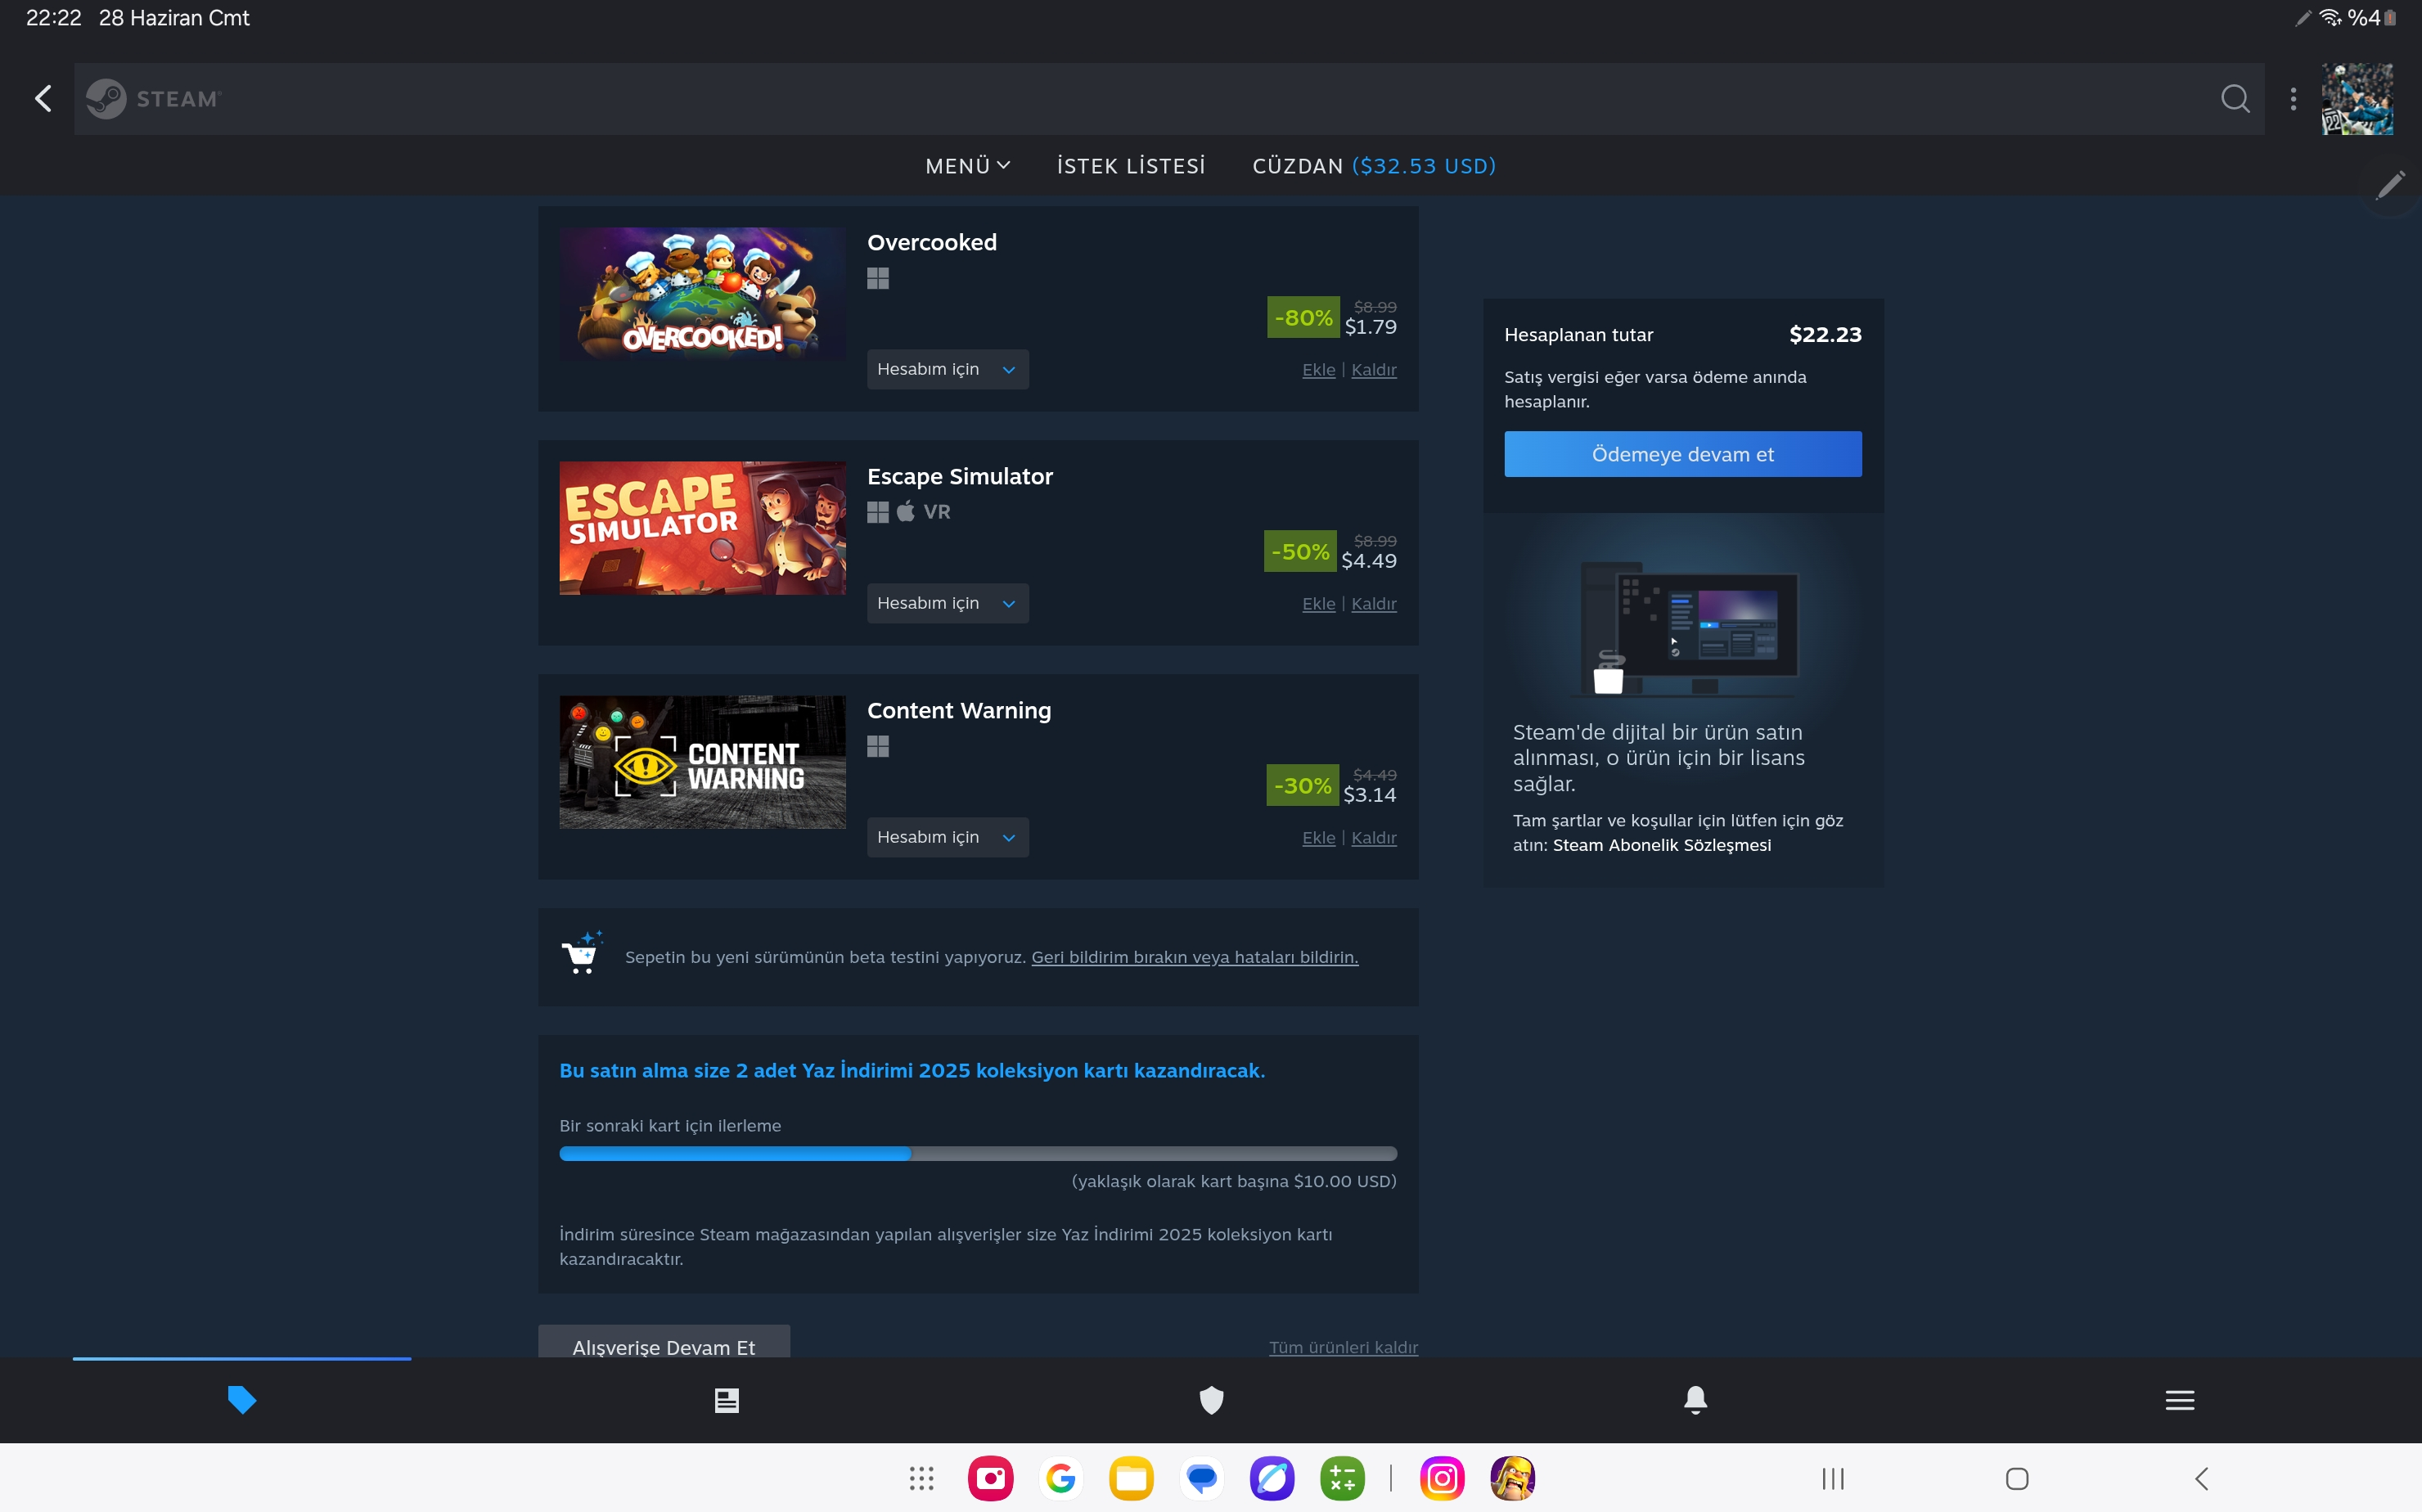Open the 'Steam Abonelik Sözleşmesi' link
The image size is (2422, 1512).
(1661, 845)
